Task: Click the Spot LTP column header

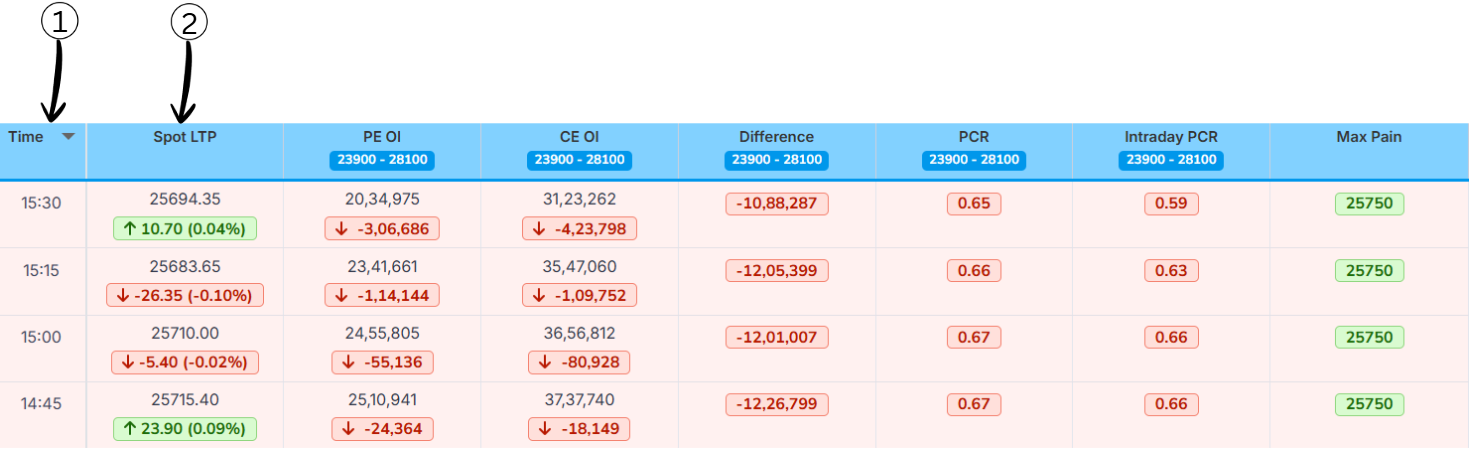Action: (x=184, y=137)
